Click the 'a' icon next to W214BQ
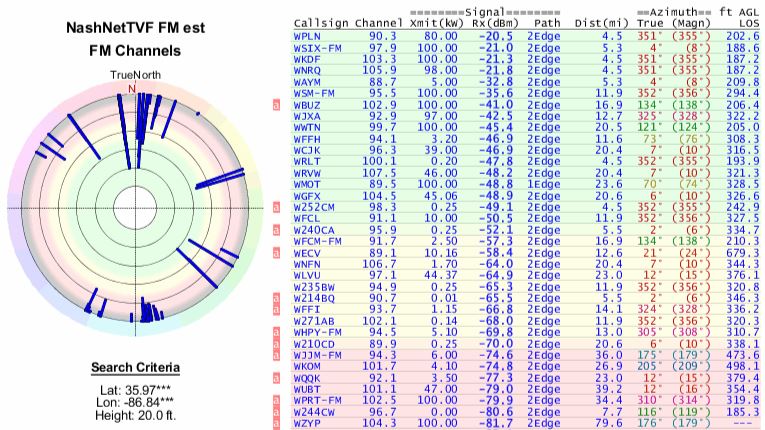 pos(276,299)
